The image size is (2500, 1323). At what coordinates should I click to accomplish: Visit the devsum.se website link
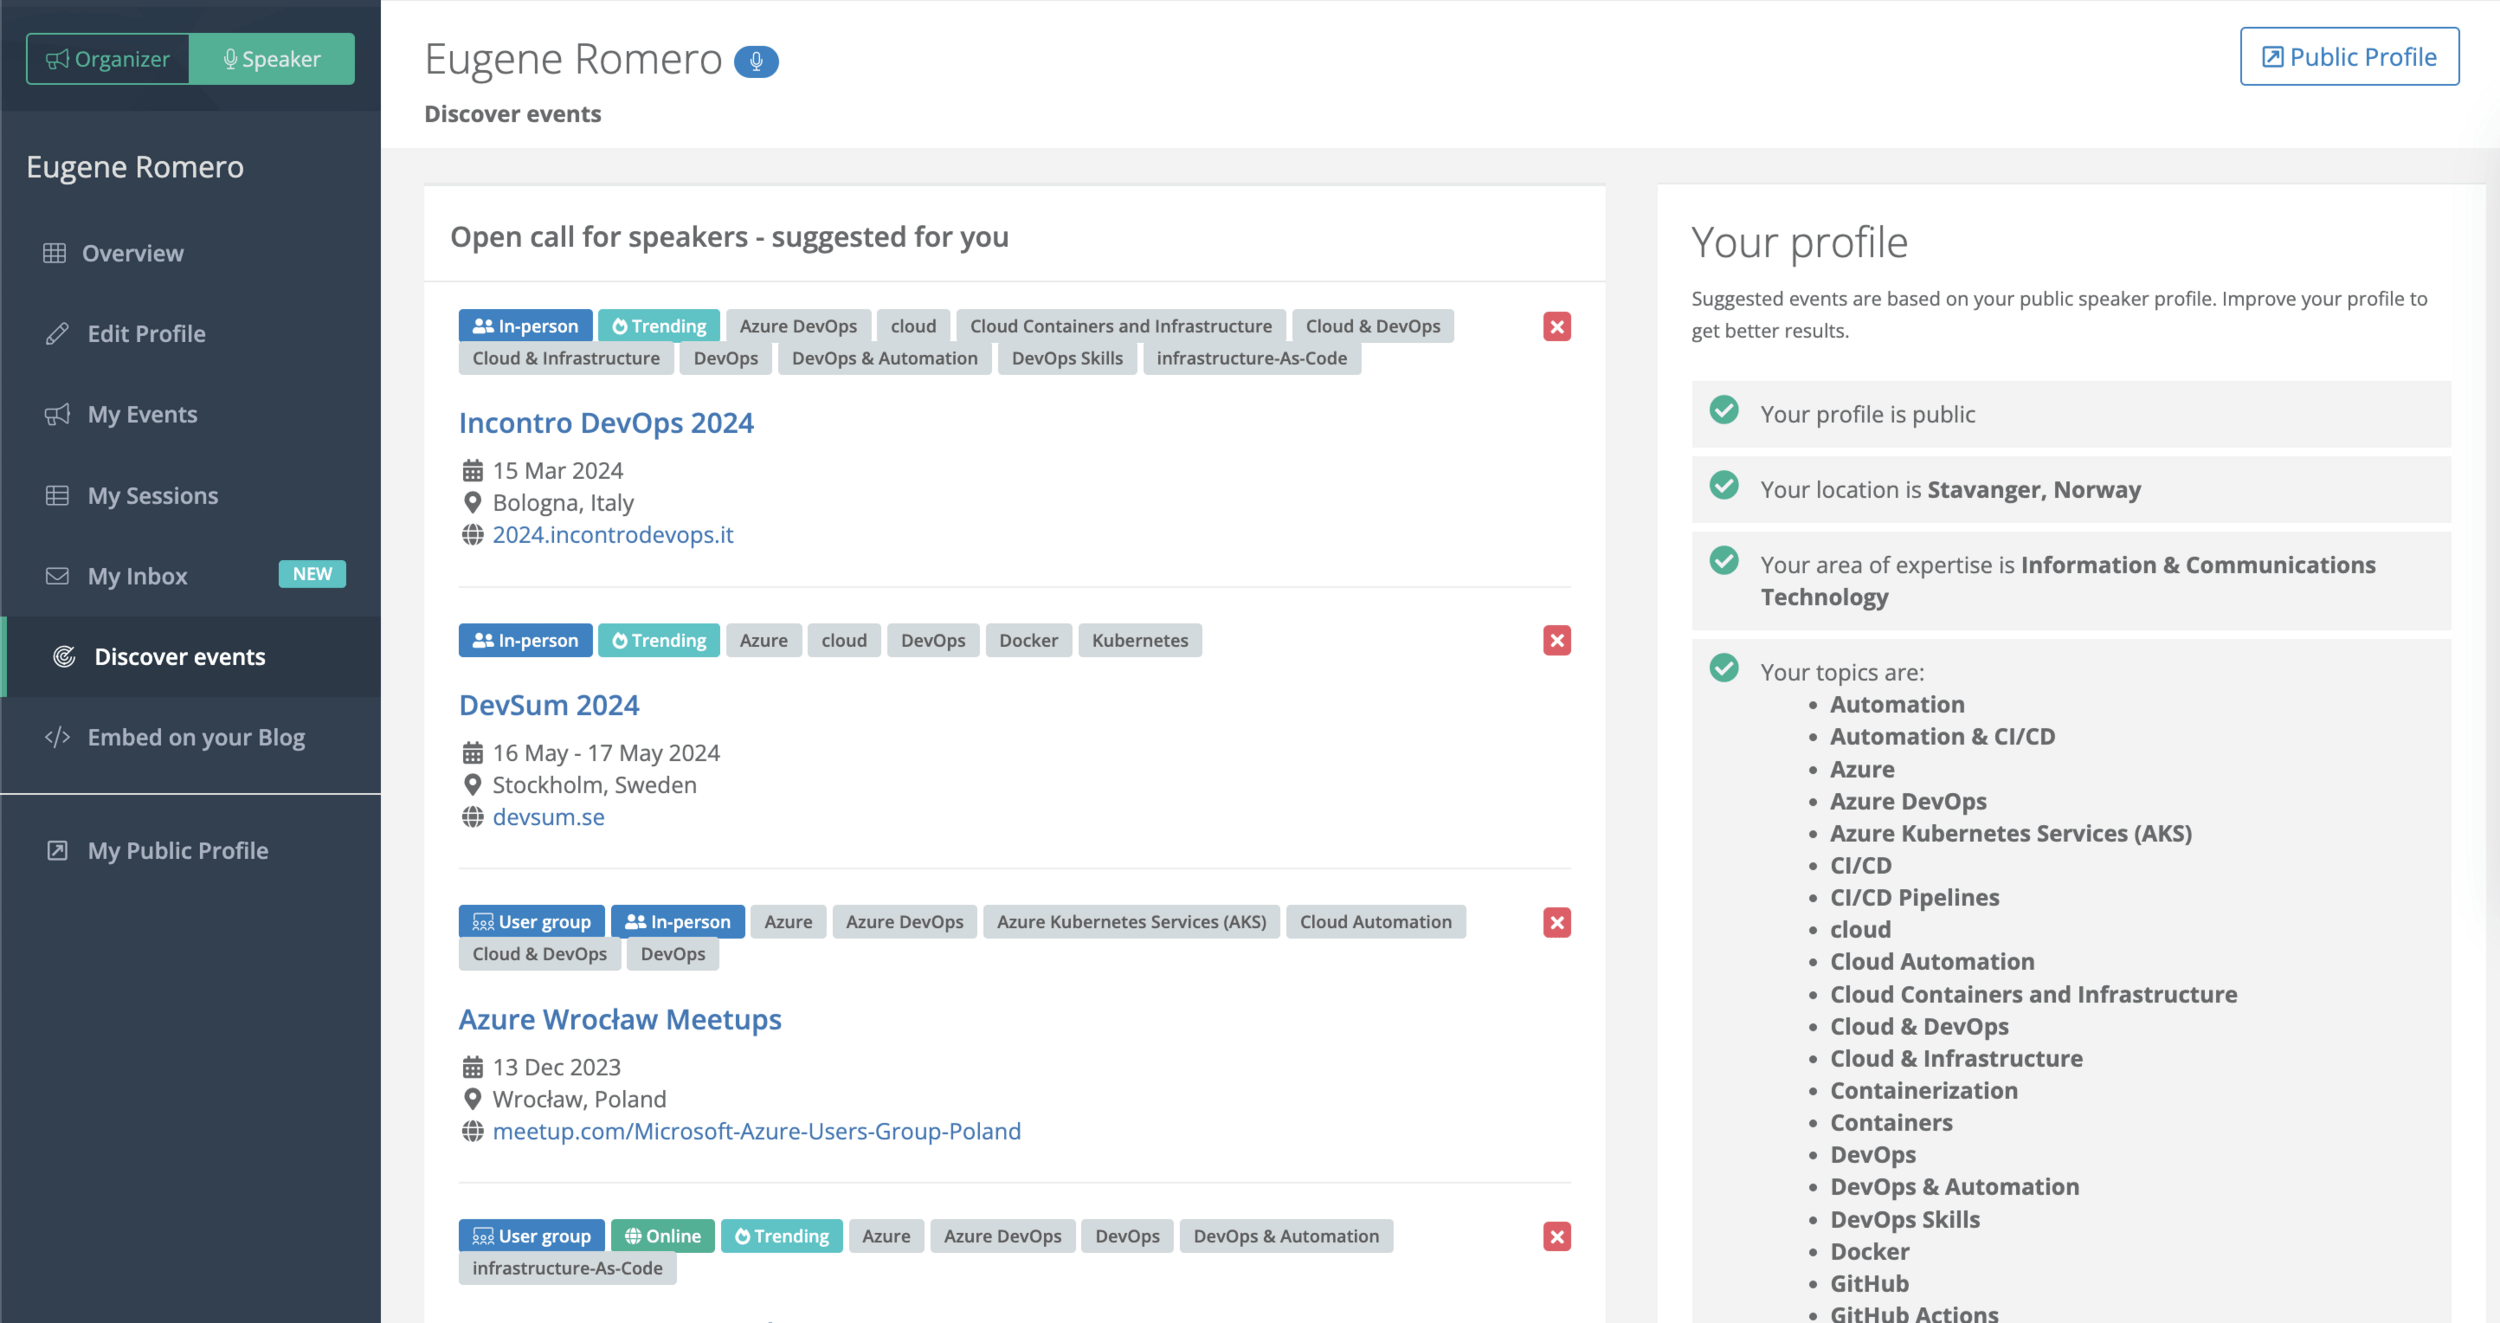point(548,817)
